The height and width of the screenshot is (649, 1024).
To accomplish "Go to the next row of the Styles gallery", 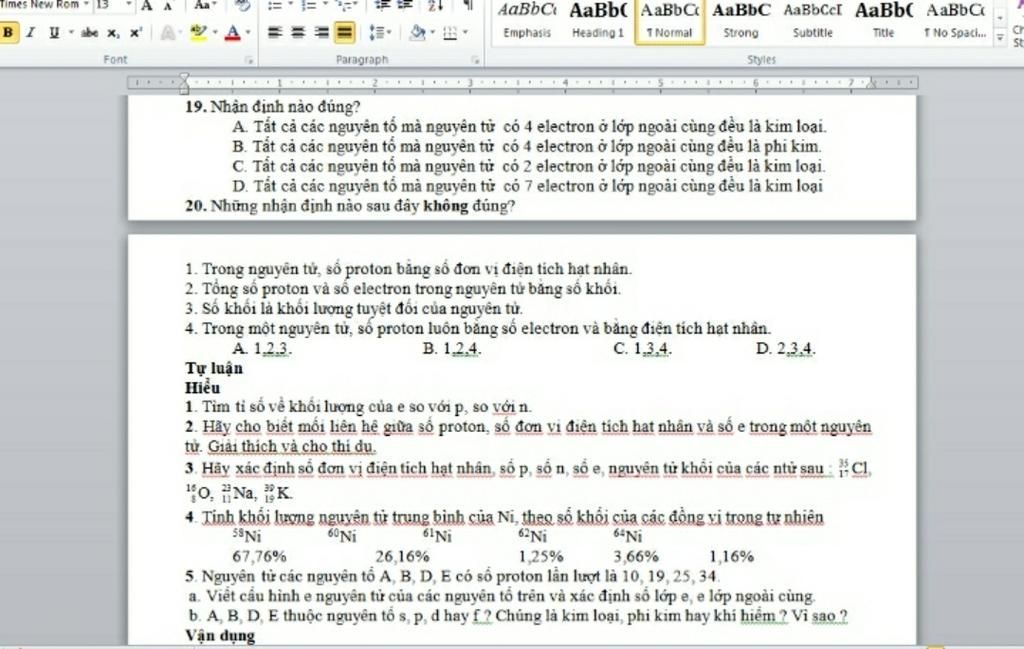I will click(1000, 18).
